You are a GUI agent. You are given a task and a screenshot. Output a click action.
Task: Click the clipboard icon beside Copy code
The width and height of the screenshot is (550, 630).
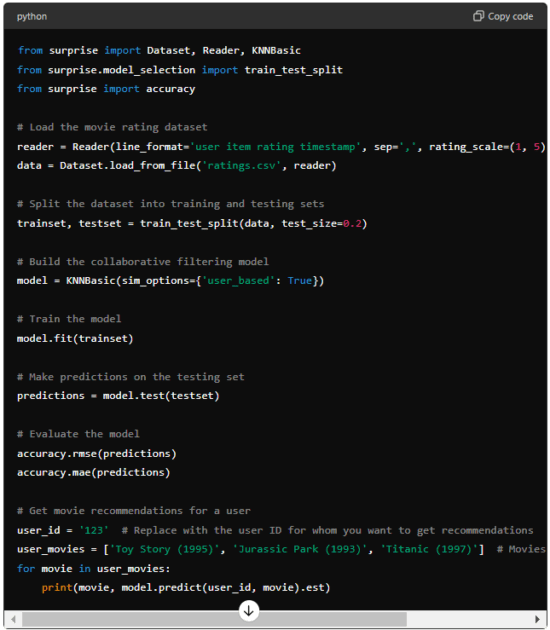pos(478,16)
